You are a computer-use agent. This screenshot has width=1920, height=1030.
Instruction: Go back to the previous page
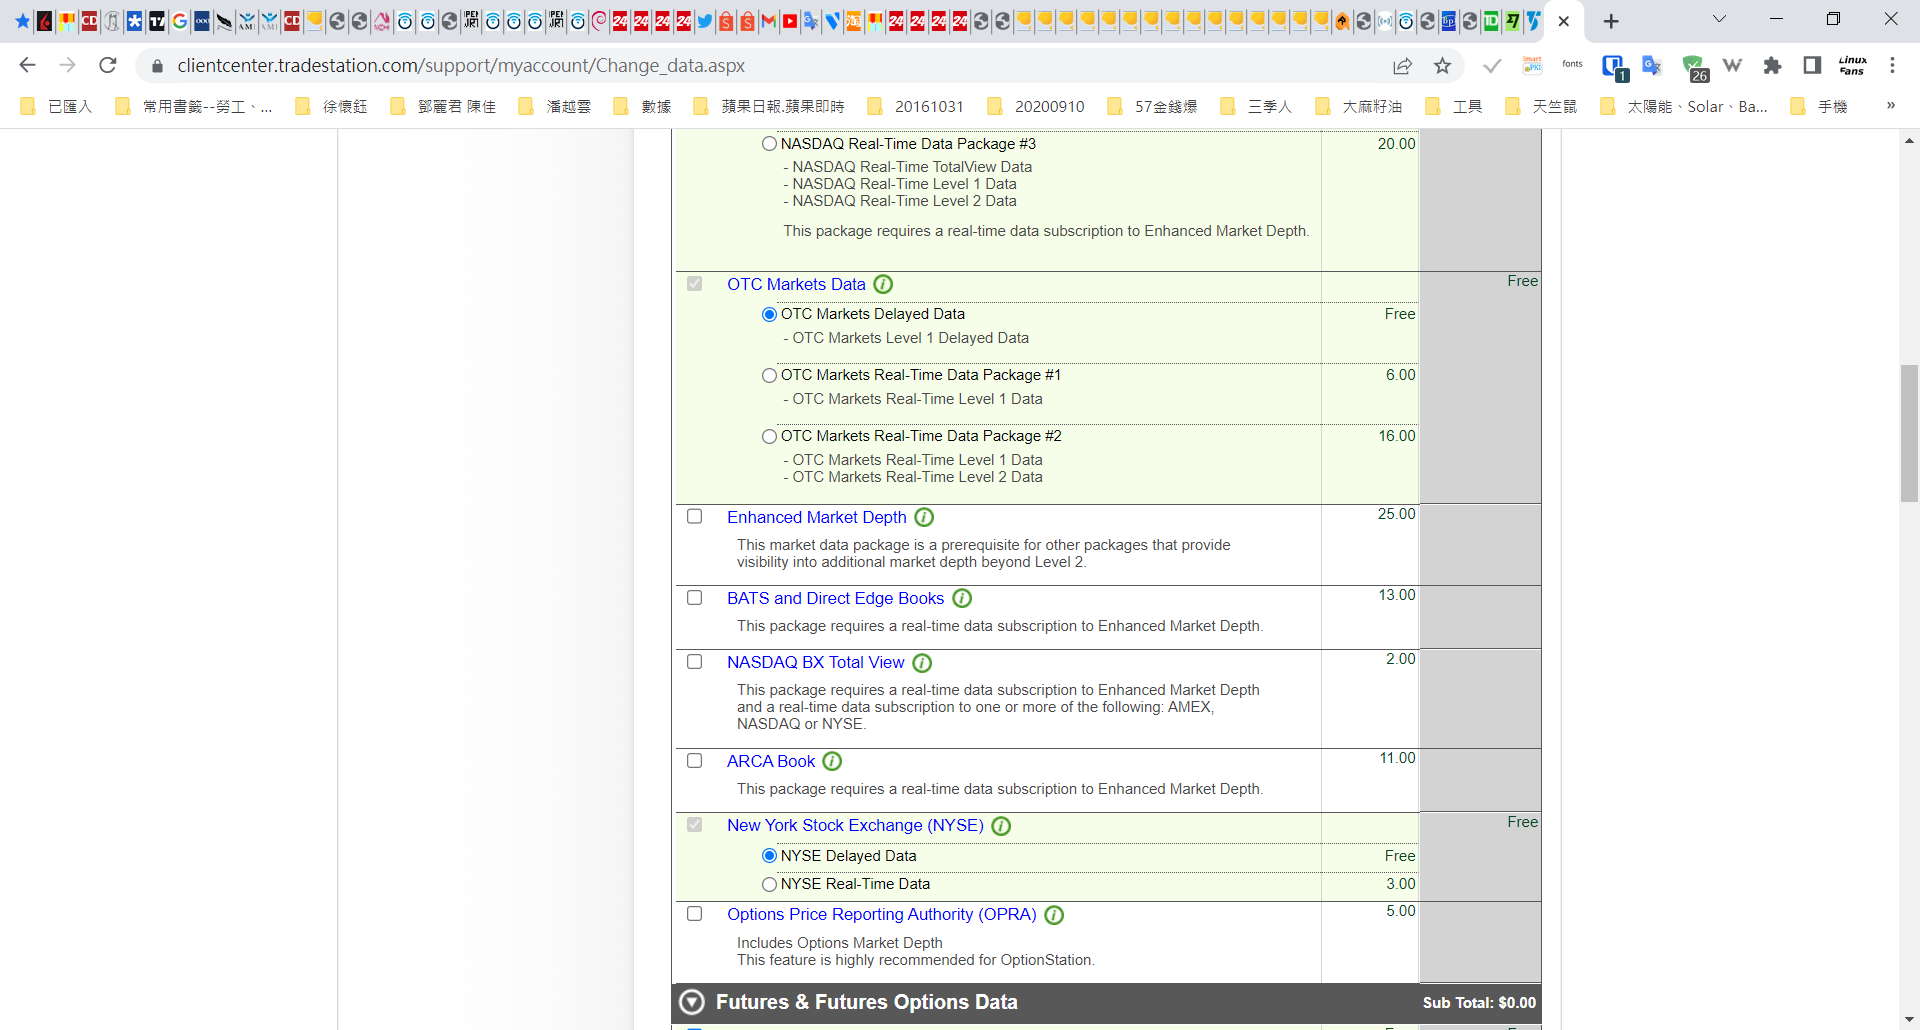click(x=27, y=65)
